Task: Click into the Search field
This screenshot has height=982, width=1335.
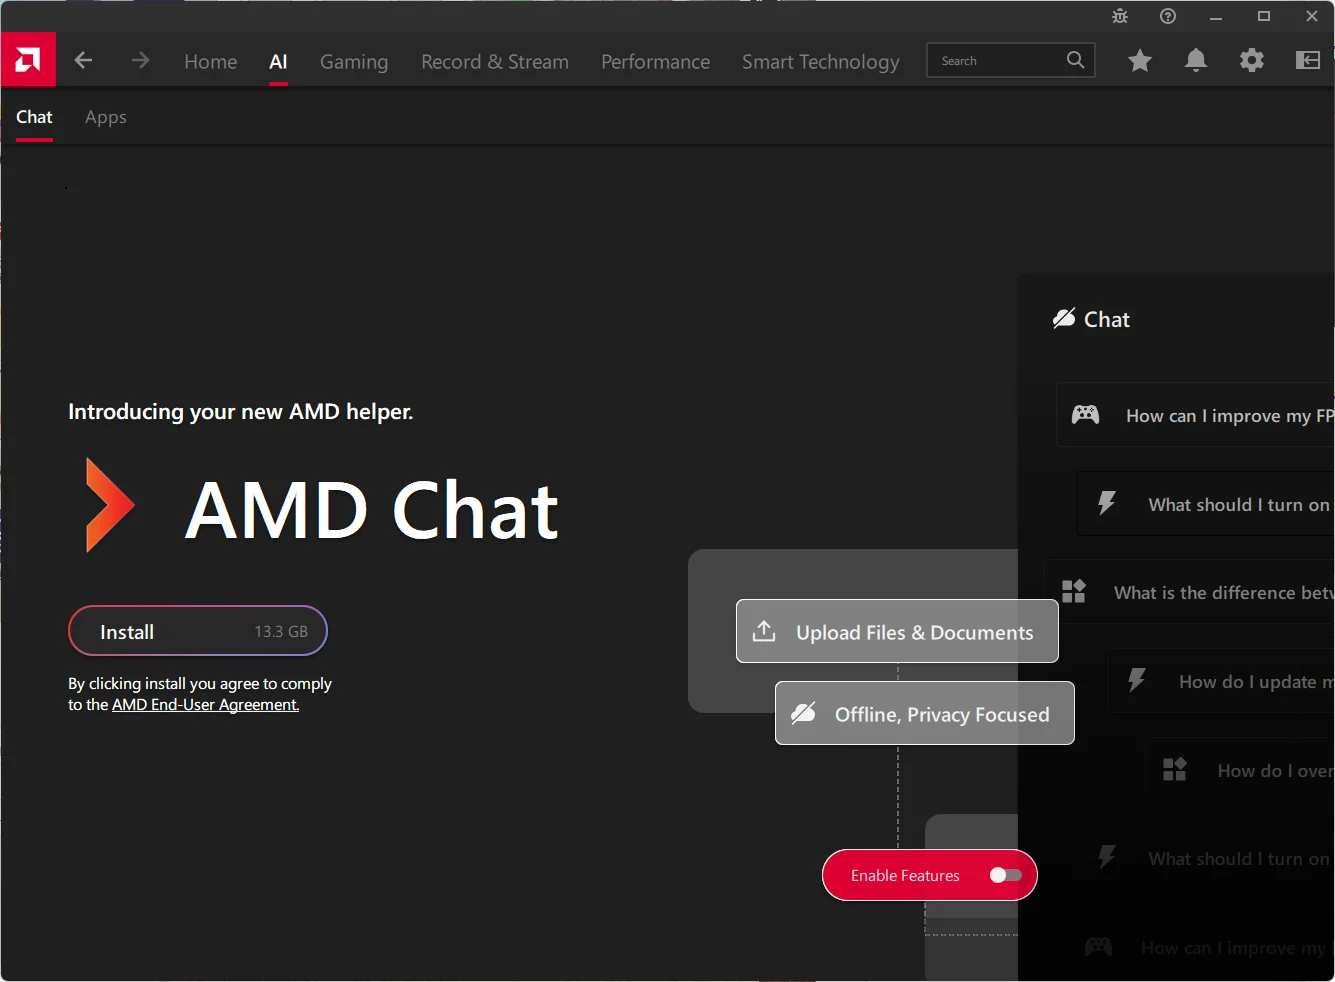Action: pyautogui.click(x=995, y=61)
